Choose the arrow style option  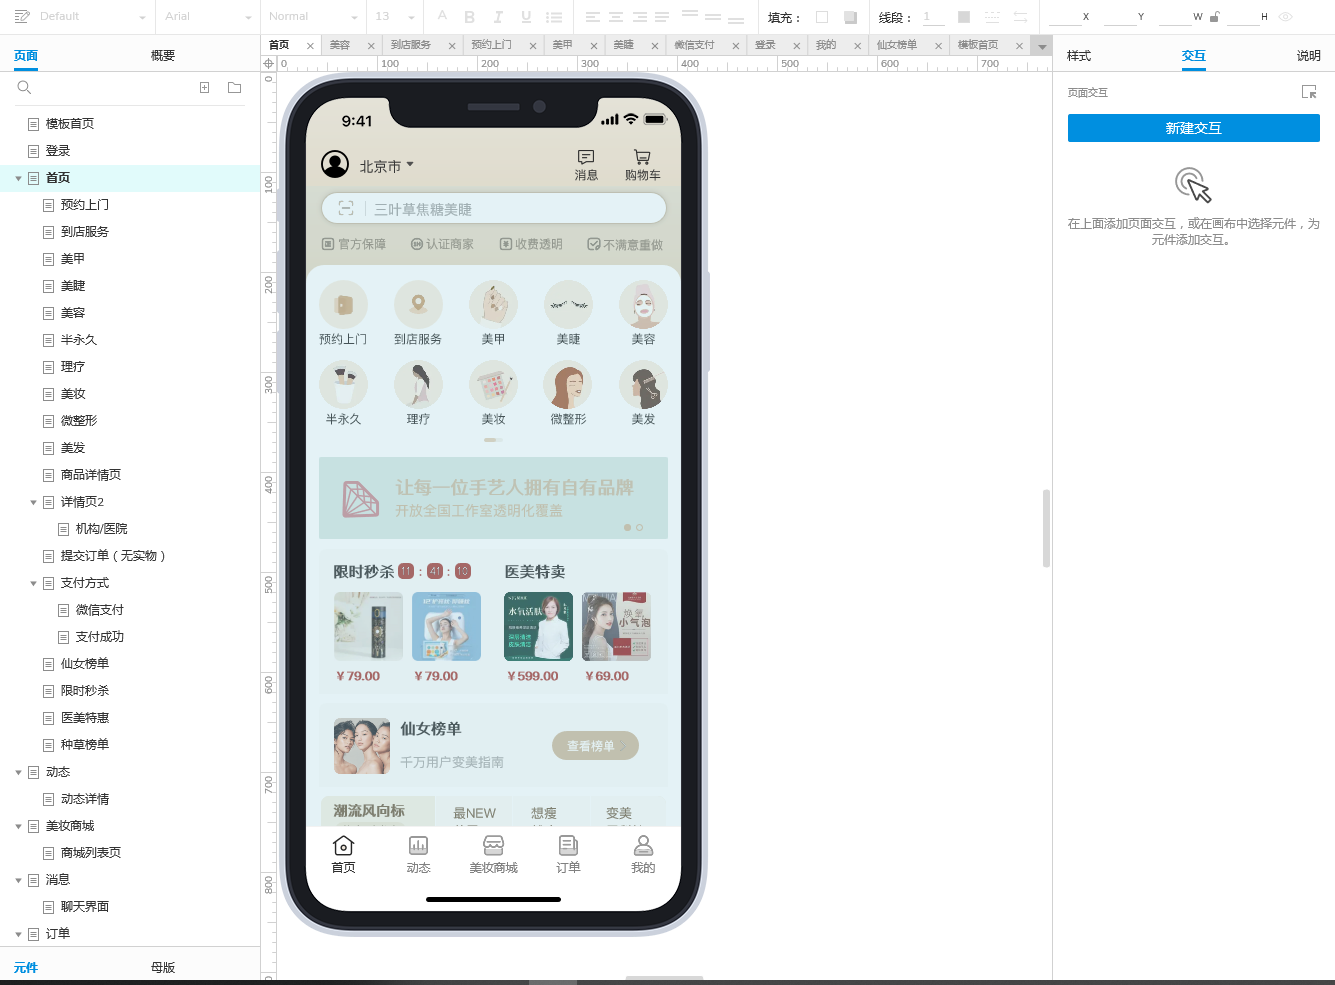tap(1020, 17)
